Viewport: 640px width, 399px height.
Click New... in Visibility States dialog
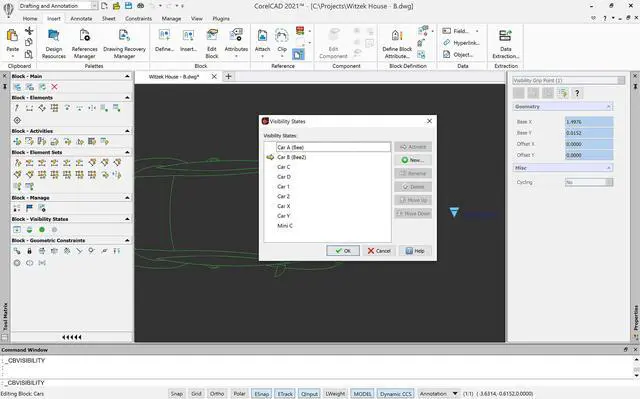click(x=413, y=160)
